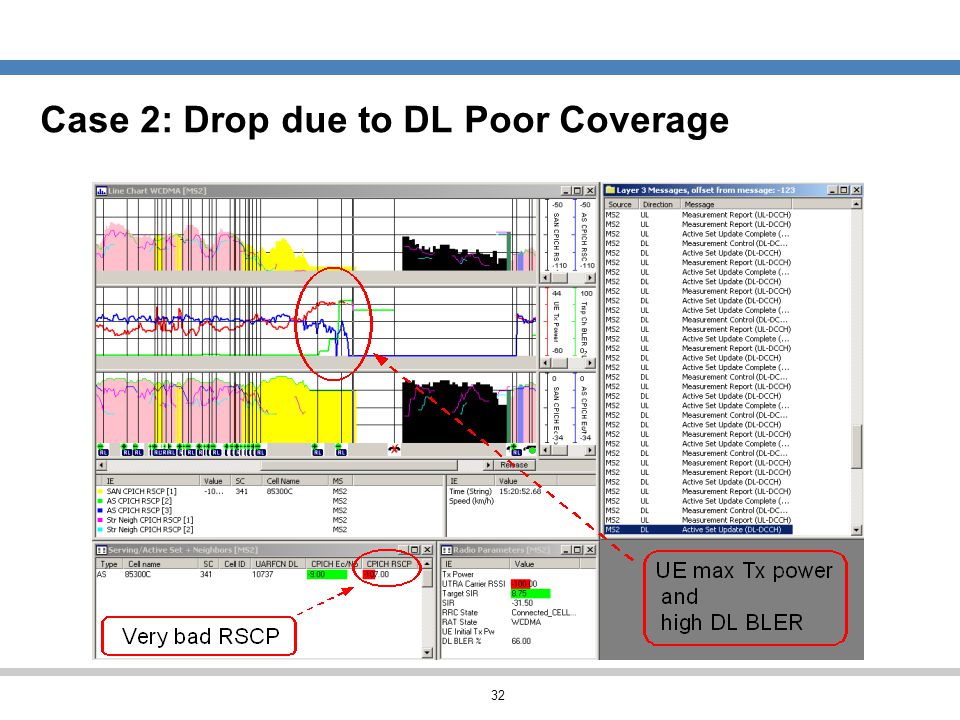The width and height of the screenshot is (960, 720).
Task: Click the Cell ID column header in Serving/Active Set
Action: pyautogui.click(x=234, y=564)
